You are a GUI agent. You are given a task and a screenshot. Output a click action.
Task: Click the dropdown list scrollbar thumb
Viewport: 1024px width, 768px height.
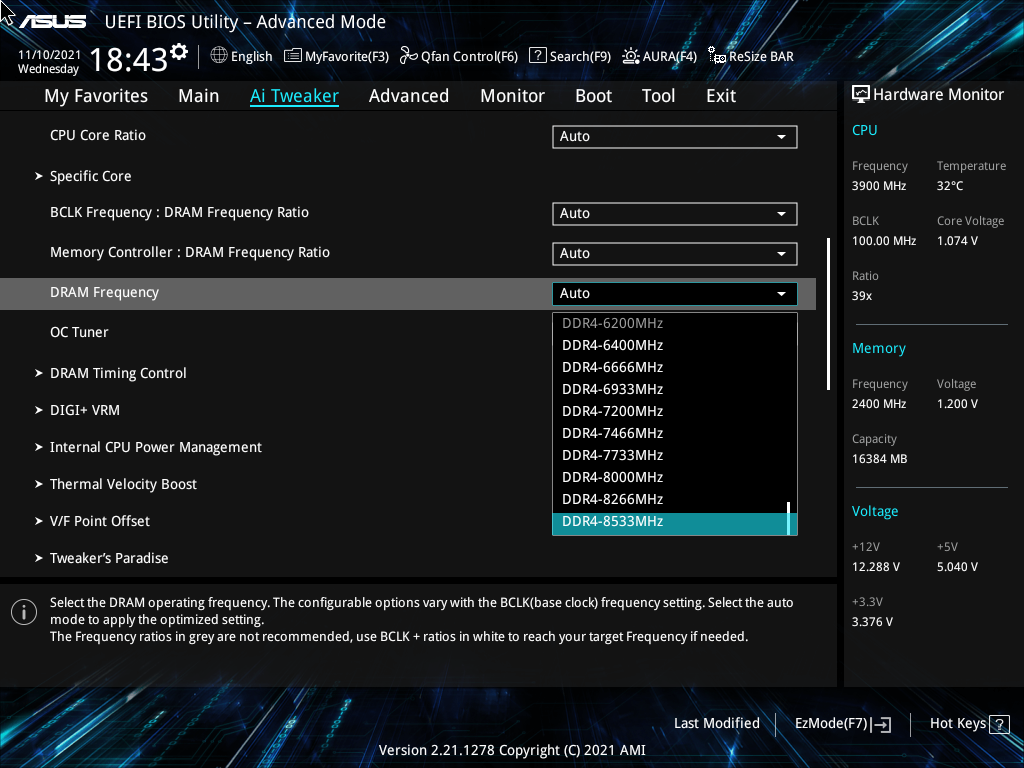pyautogui.click(x=789, y=519)
